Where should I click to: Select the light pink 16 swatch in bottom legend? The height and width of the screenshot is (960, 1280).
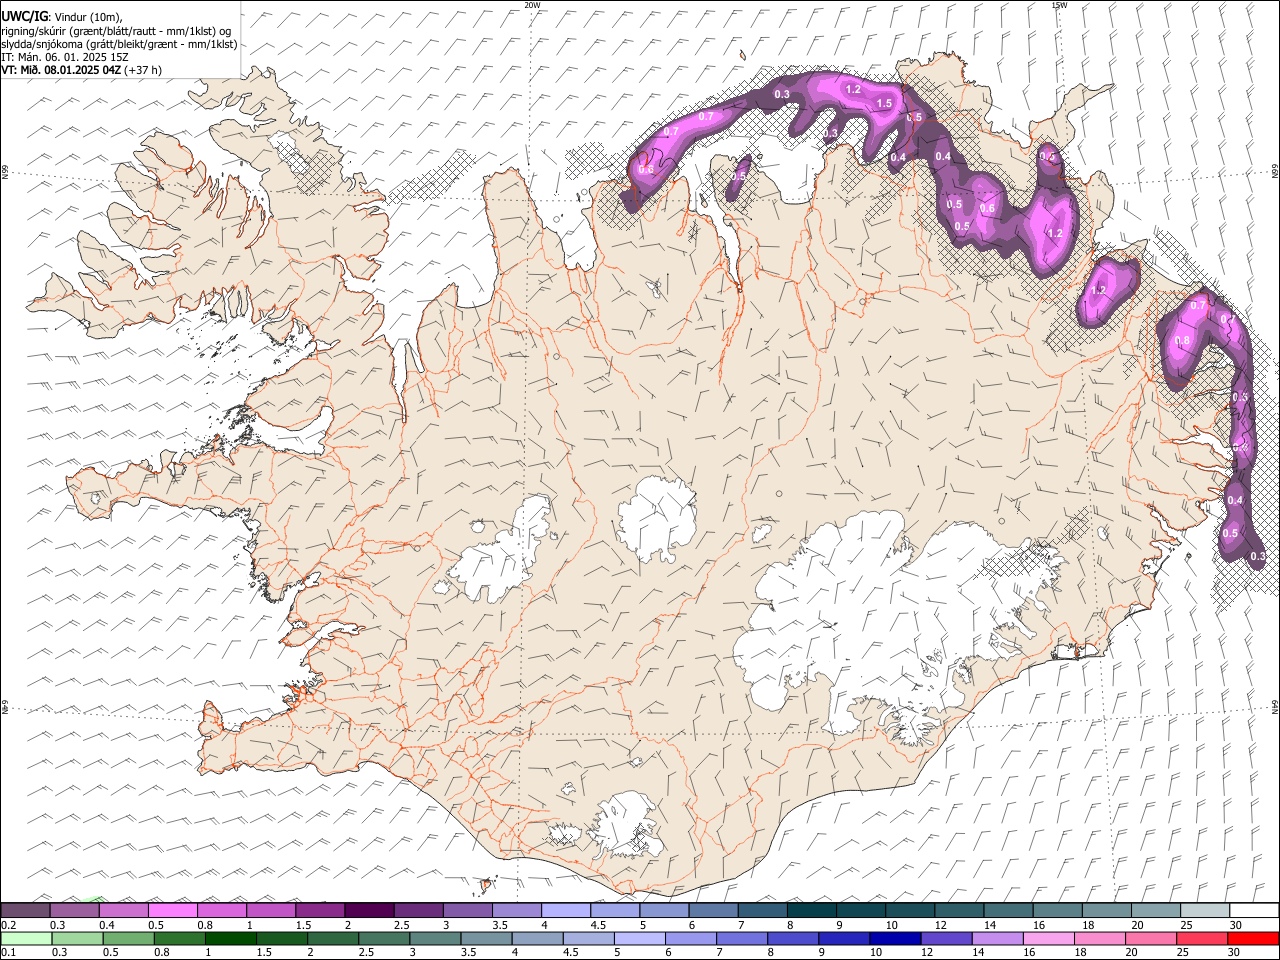[1049, 938]
